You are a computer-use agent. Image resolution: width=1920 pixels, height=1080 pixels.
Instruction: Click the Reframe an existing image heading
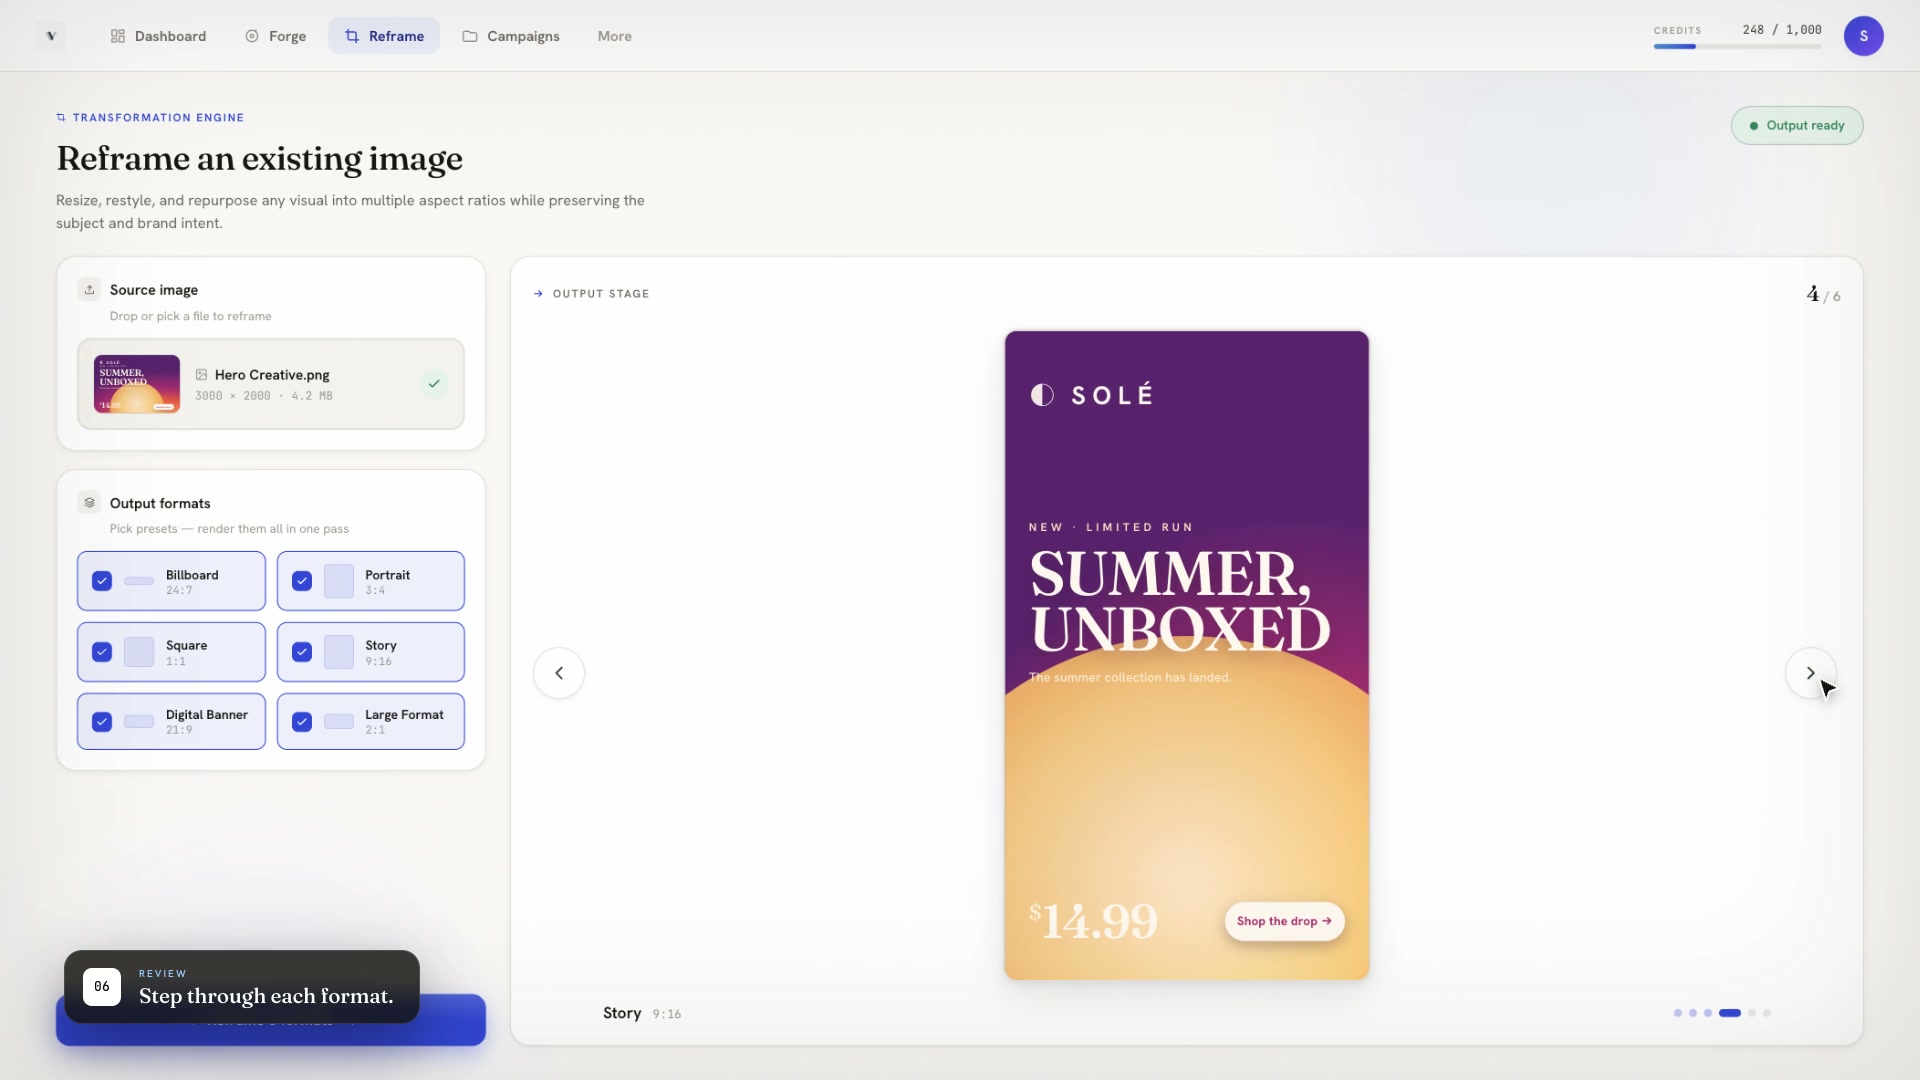[260, 158]
